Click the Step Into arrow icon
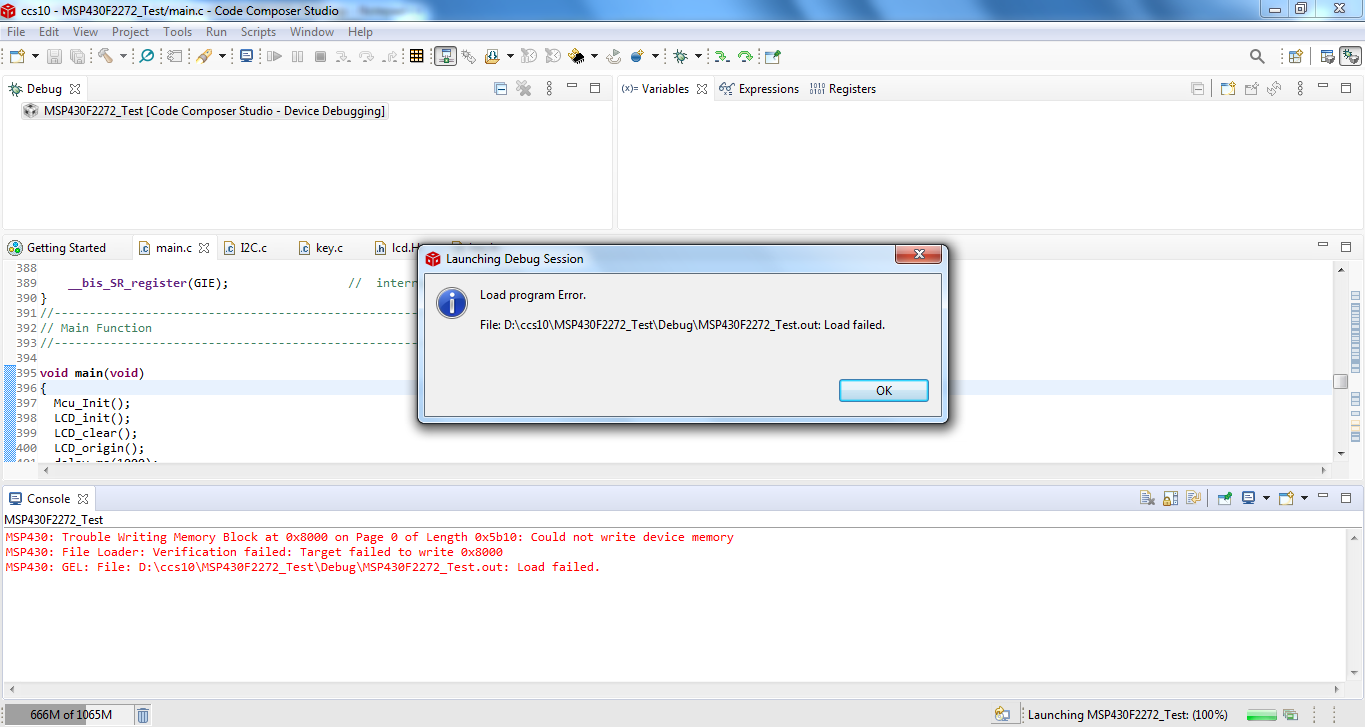 [x=344, y=57]
